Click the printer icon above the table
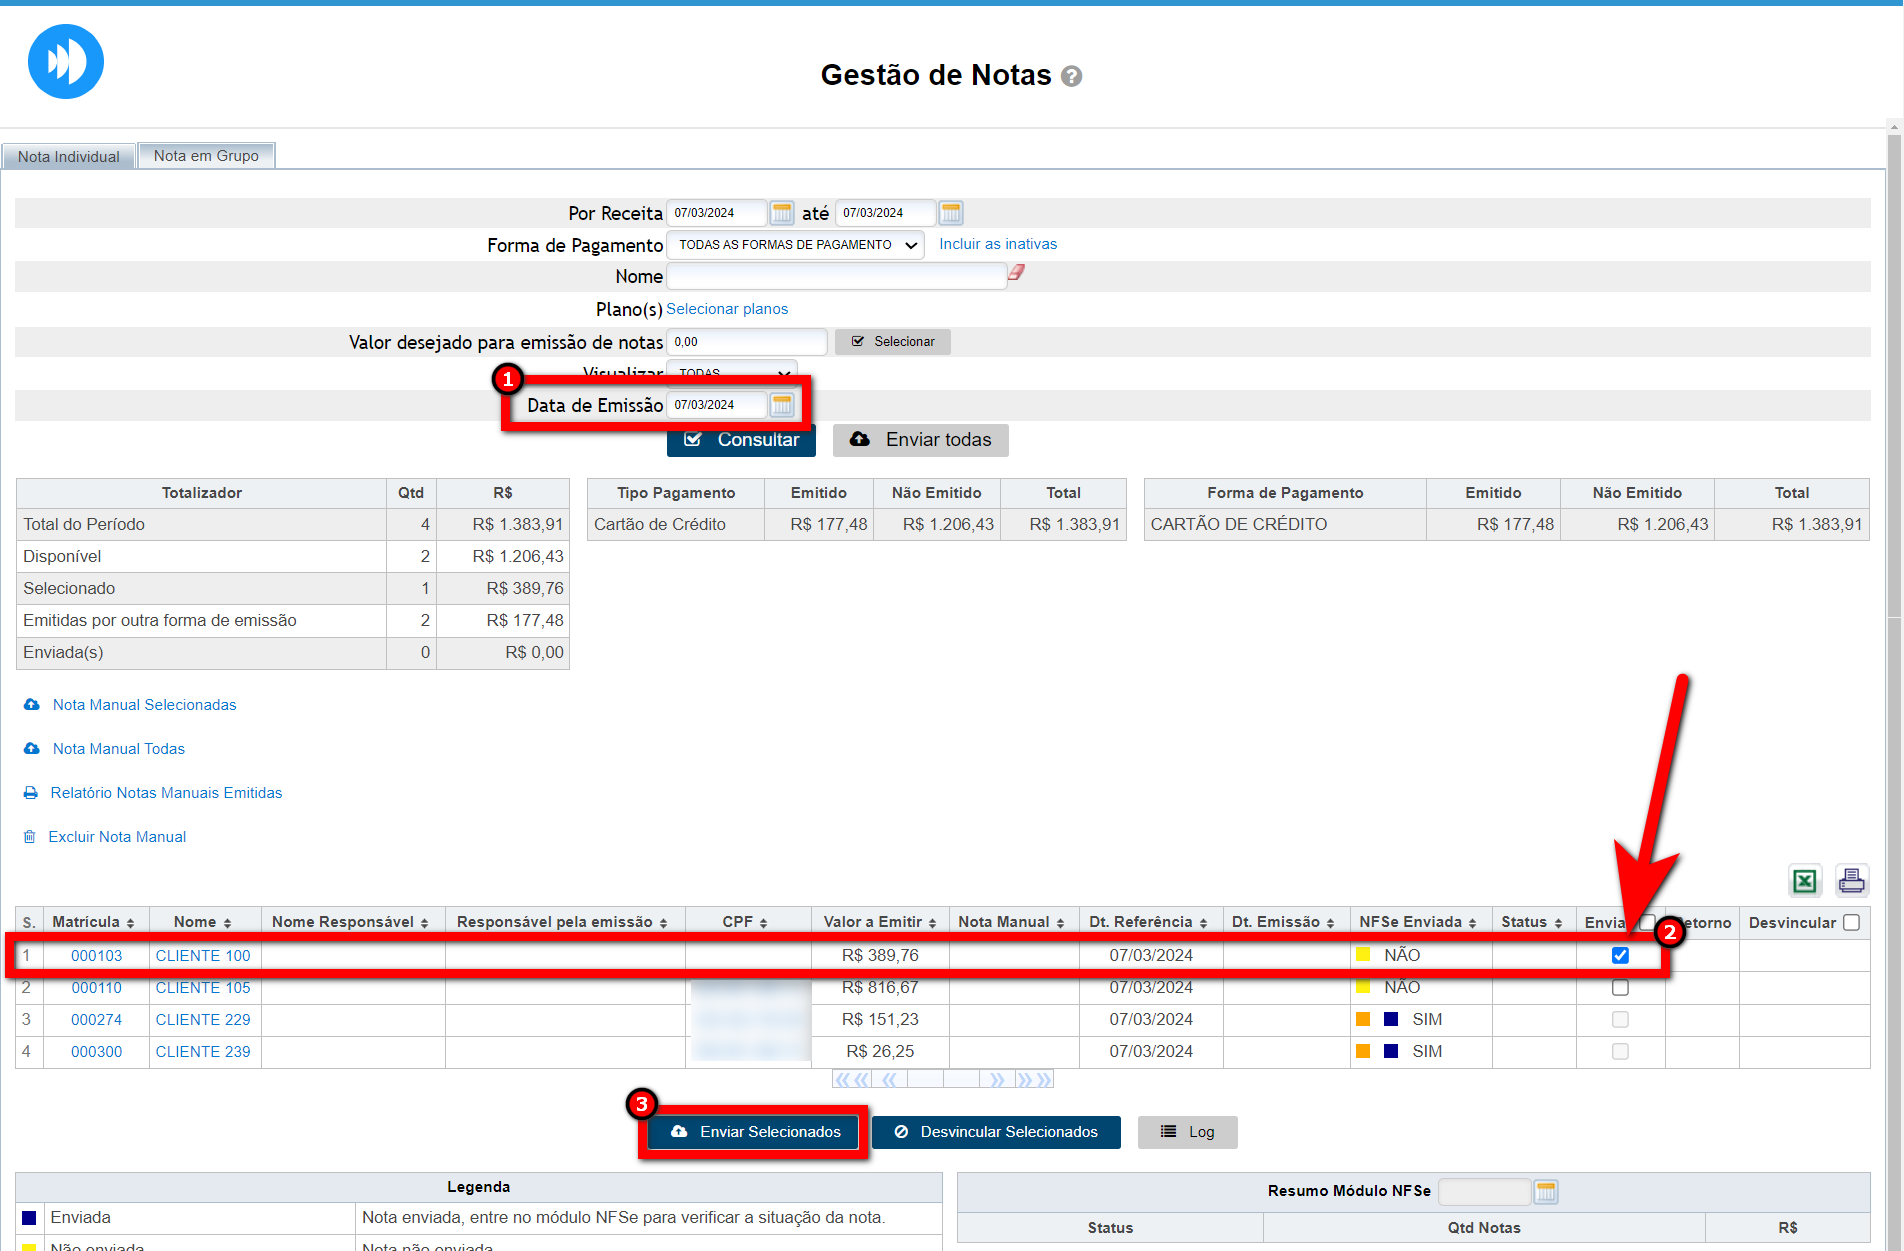 1851,881
